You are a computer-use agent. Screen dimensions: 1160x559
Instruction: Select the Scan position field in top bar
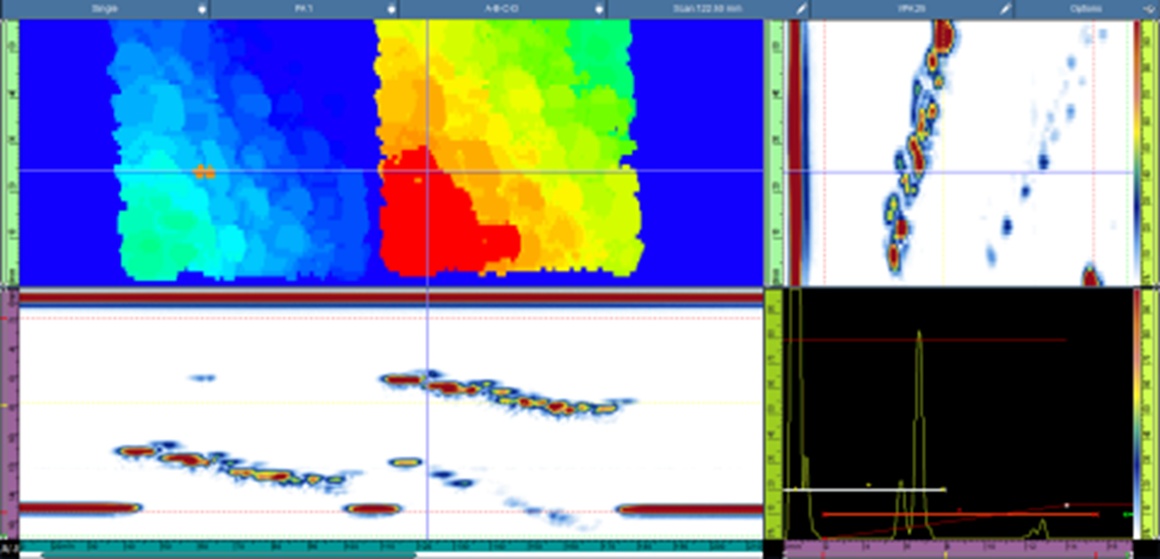pyautogui.click(x=698, y=8)
